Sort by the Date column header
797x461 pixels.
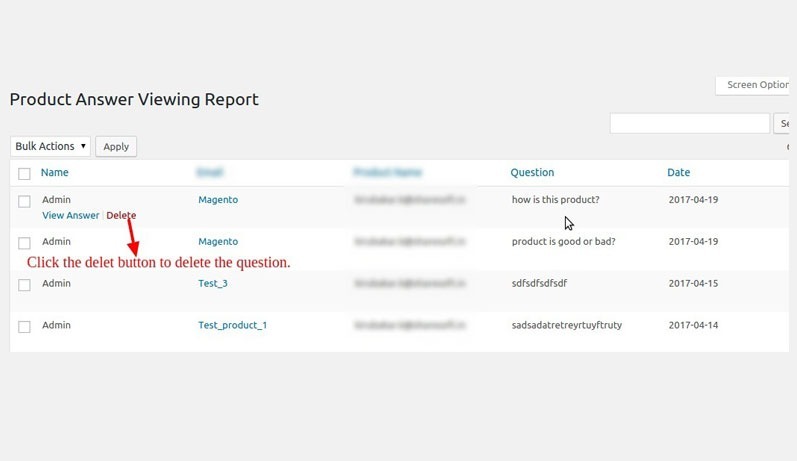point(679,172)
